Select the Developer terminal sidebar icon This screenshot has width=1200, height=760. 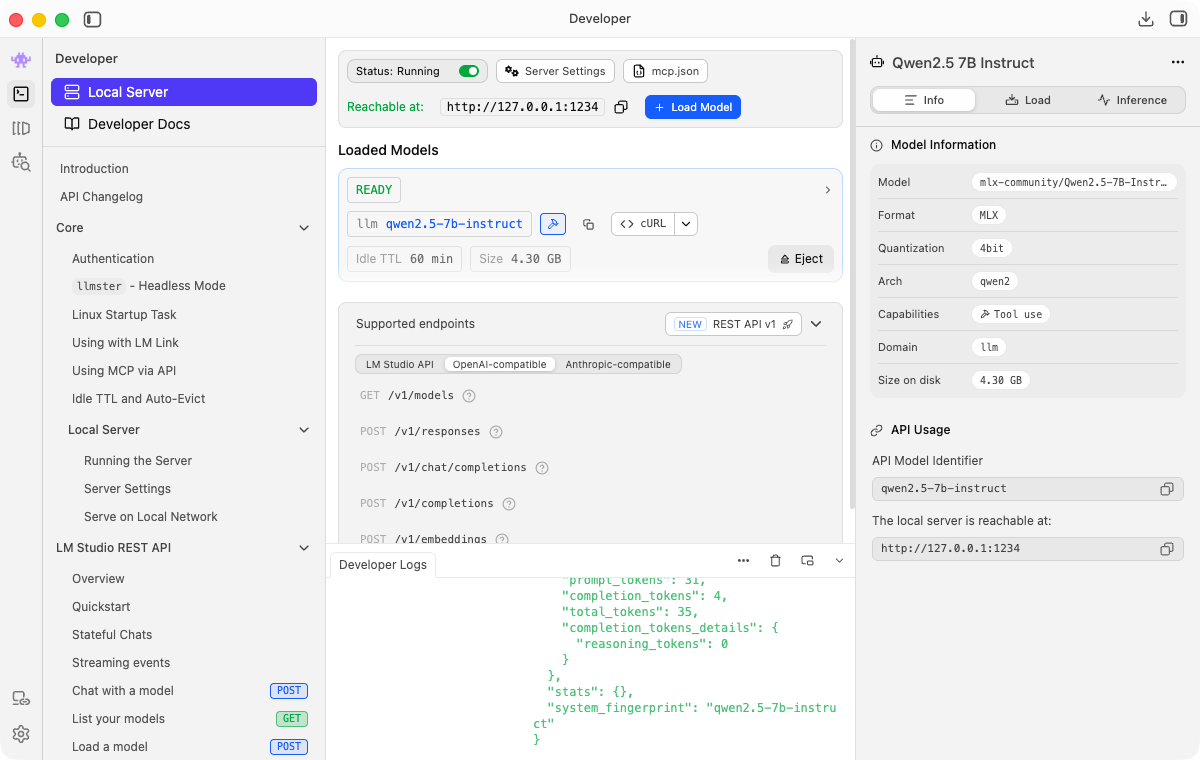click(x=21, y=94)
